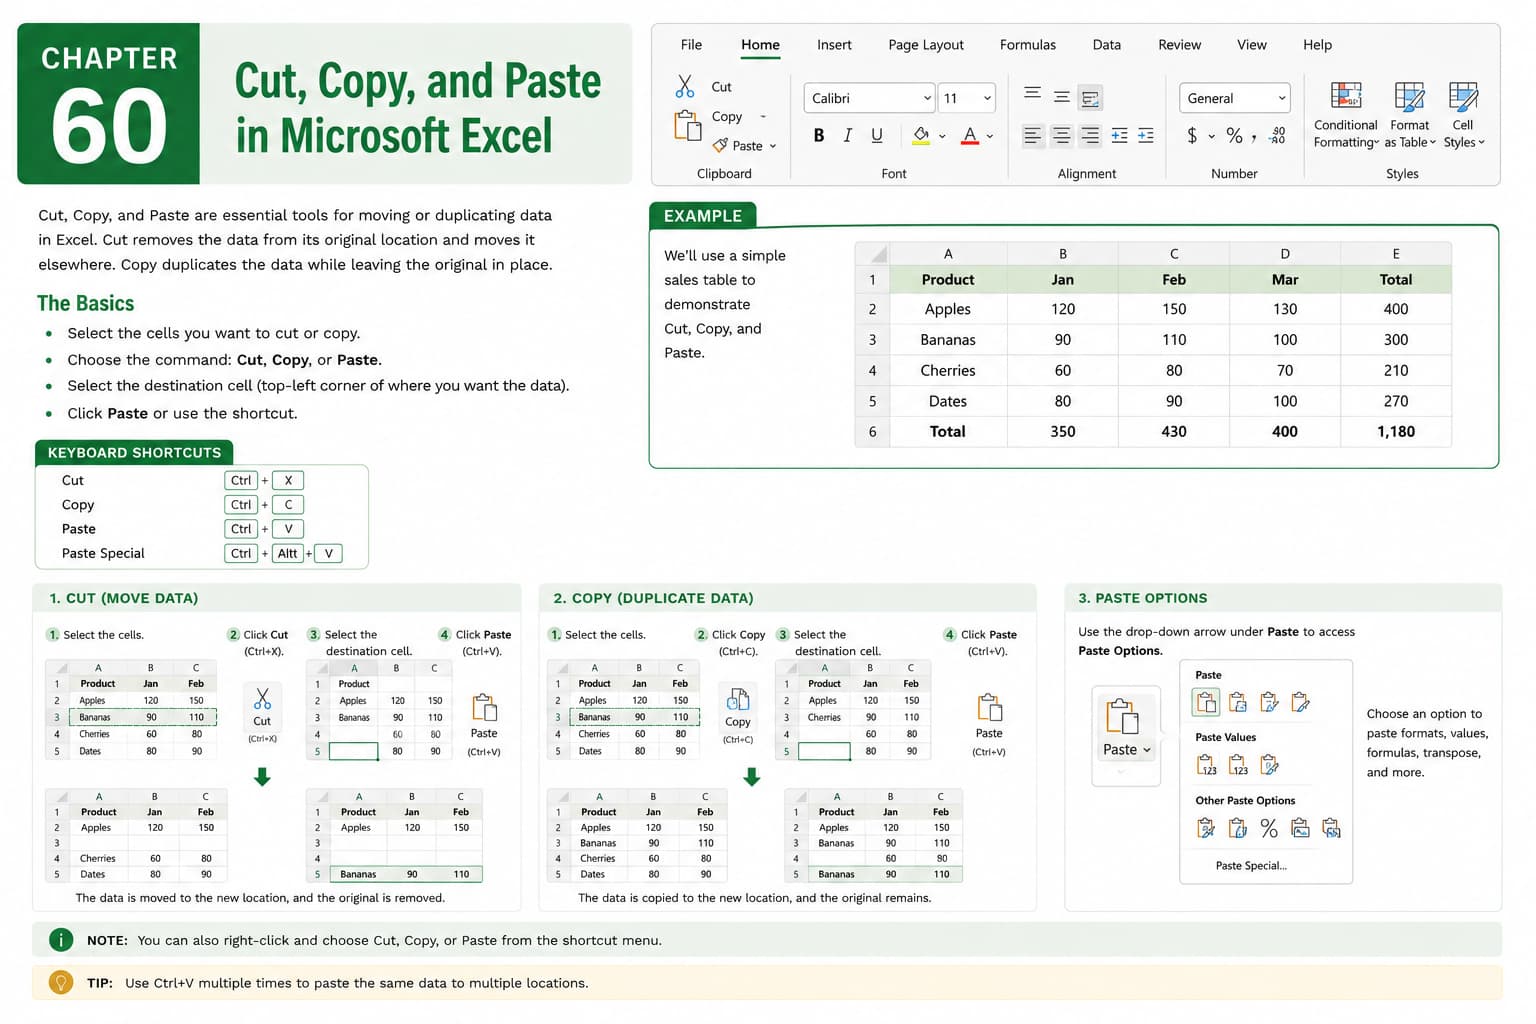Image resolution: width=1536 pixels, height=1024 pixels.
Task: Expand the arrow next to ribbon Paste
Action: (773, 146)
